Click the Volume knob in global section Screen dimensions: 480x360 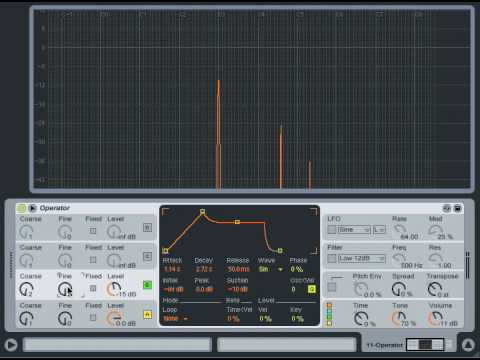(435, 318)
